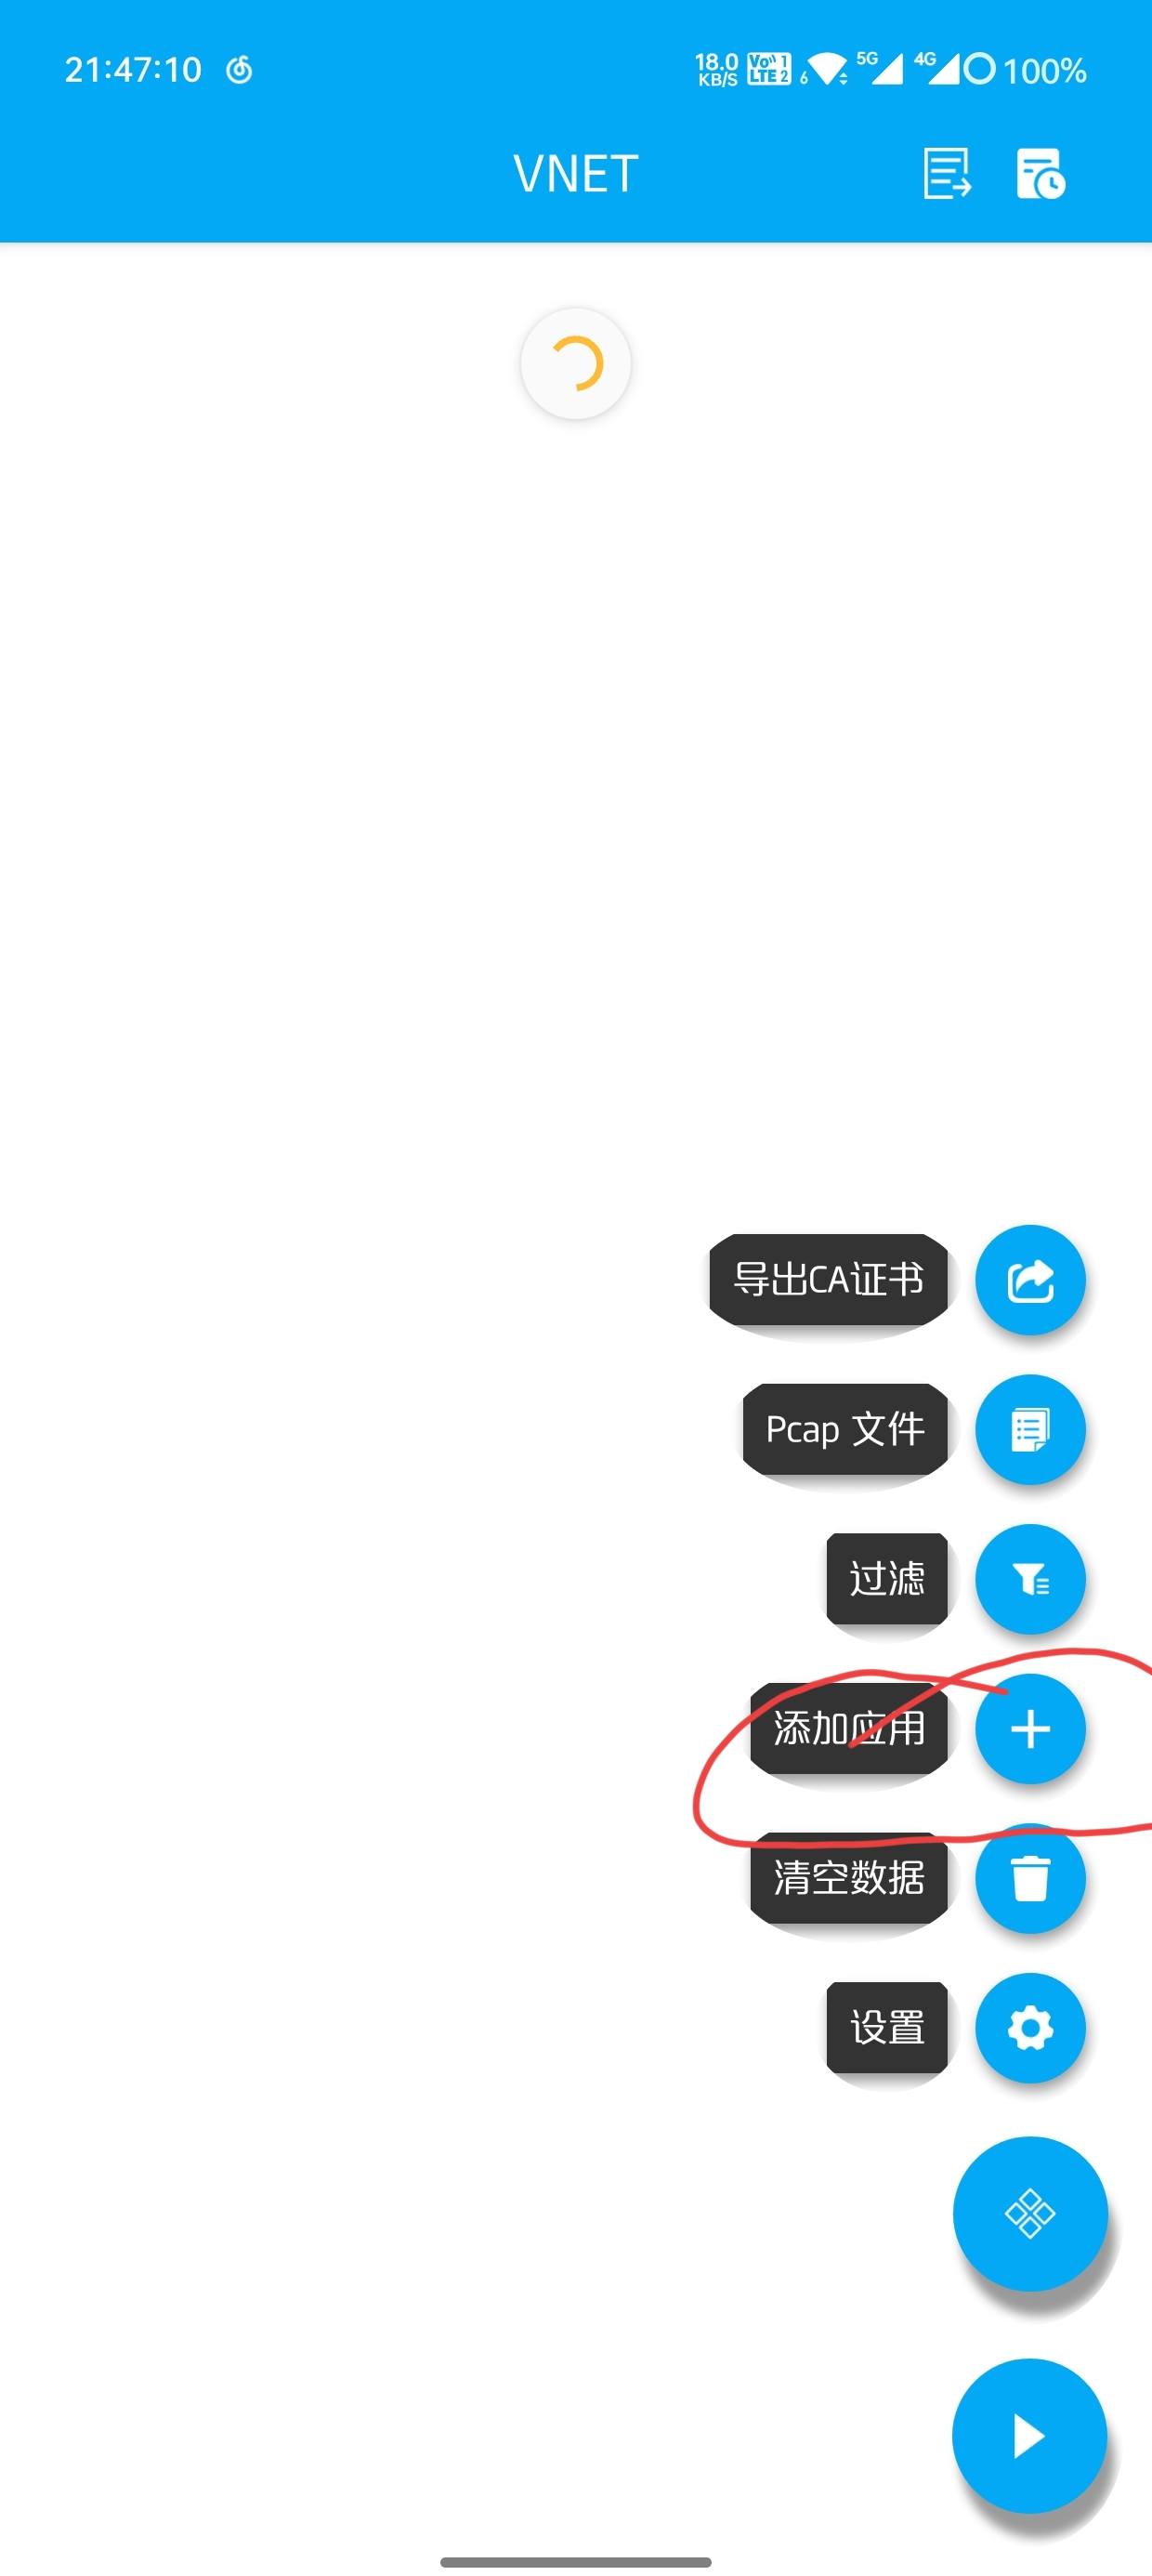The height and width of the screenshot is (2576, 1152).
Task: Choose the 过滤 label
Action: pos(887,1579)
